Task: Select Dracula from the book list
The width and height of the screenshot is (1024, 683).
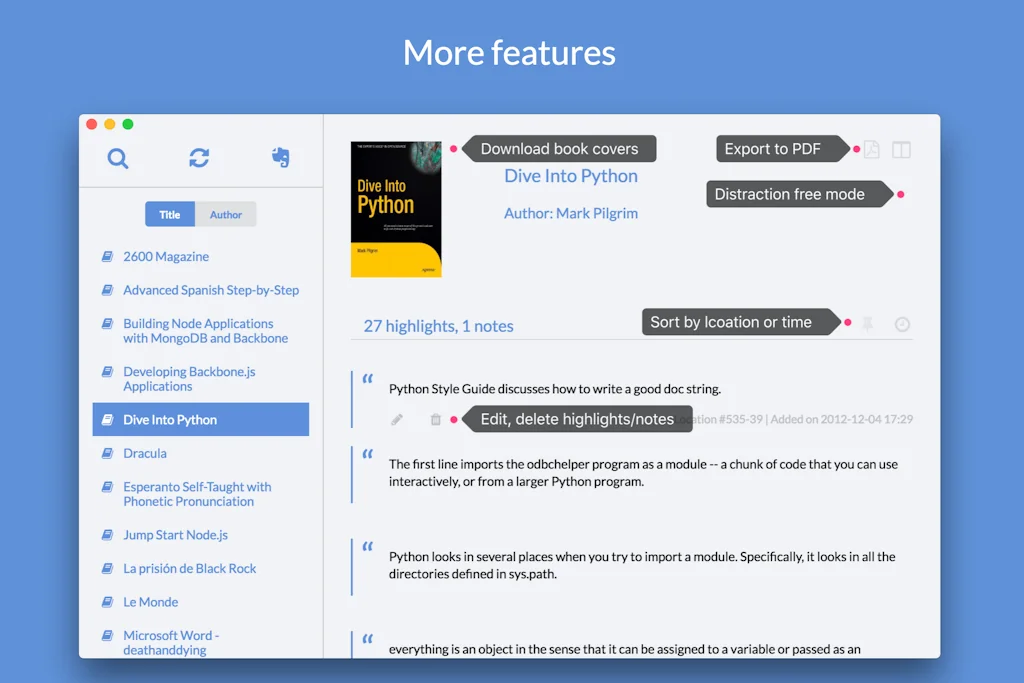Action: tap(144, 452)
